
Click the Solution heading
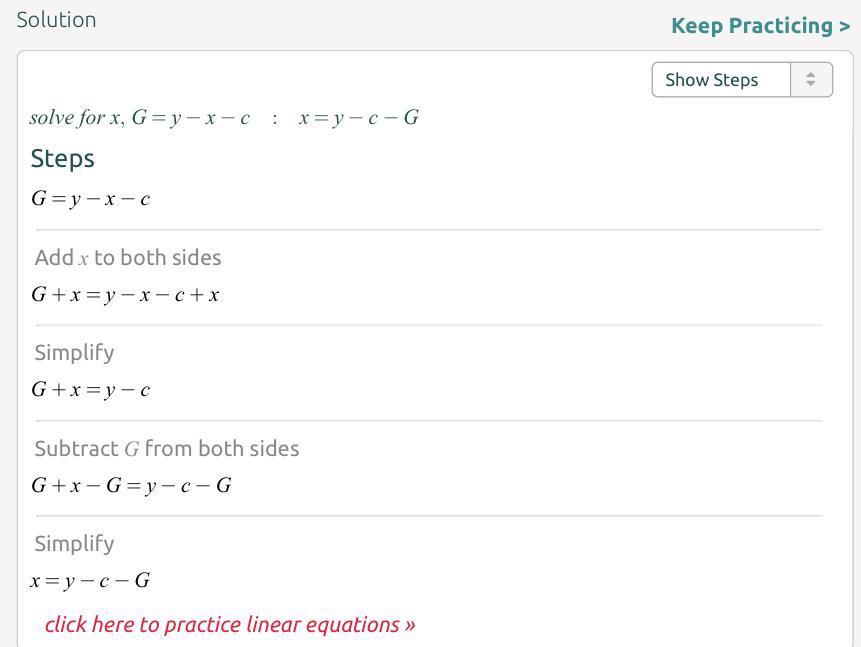(x=56, y=20)
